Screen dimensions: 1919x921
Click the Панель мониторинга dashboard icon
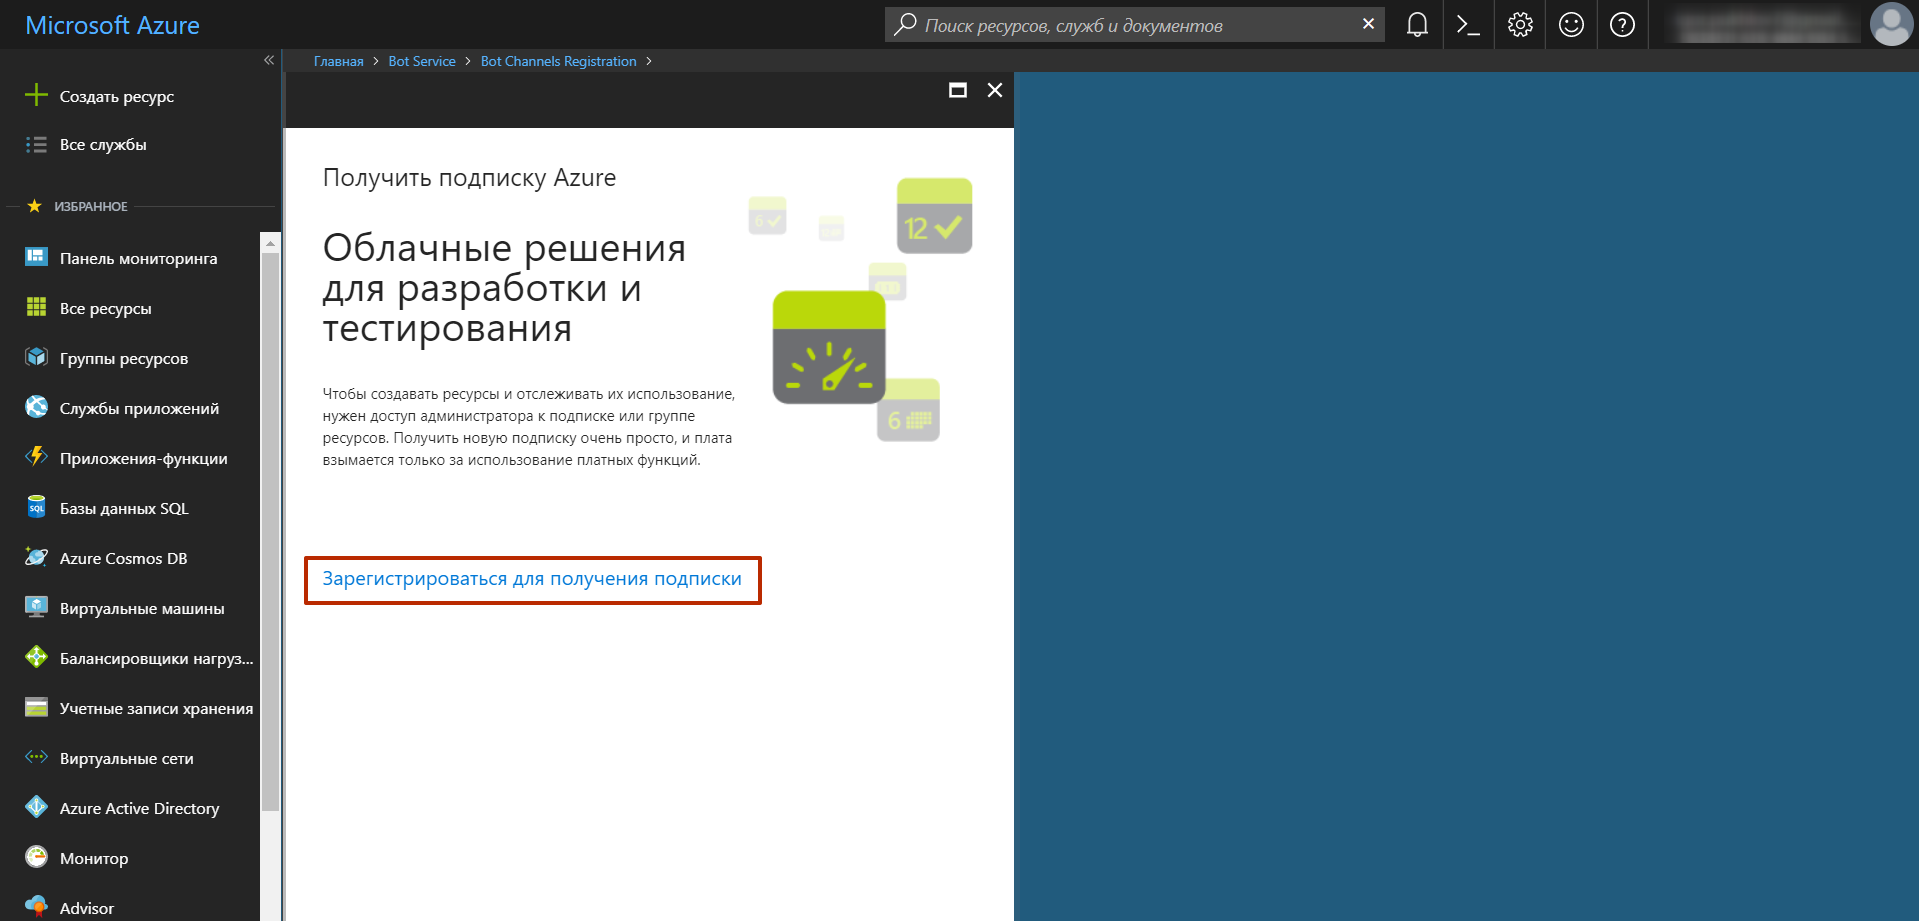pyautogui.click(x=36, y=257)
